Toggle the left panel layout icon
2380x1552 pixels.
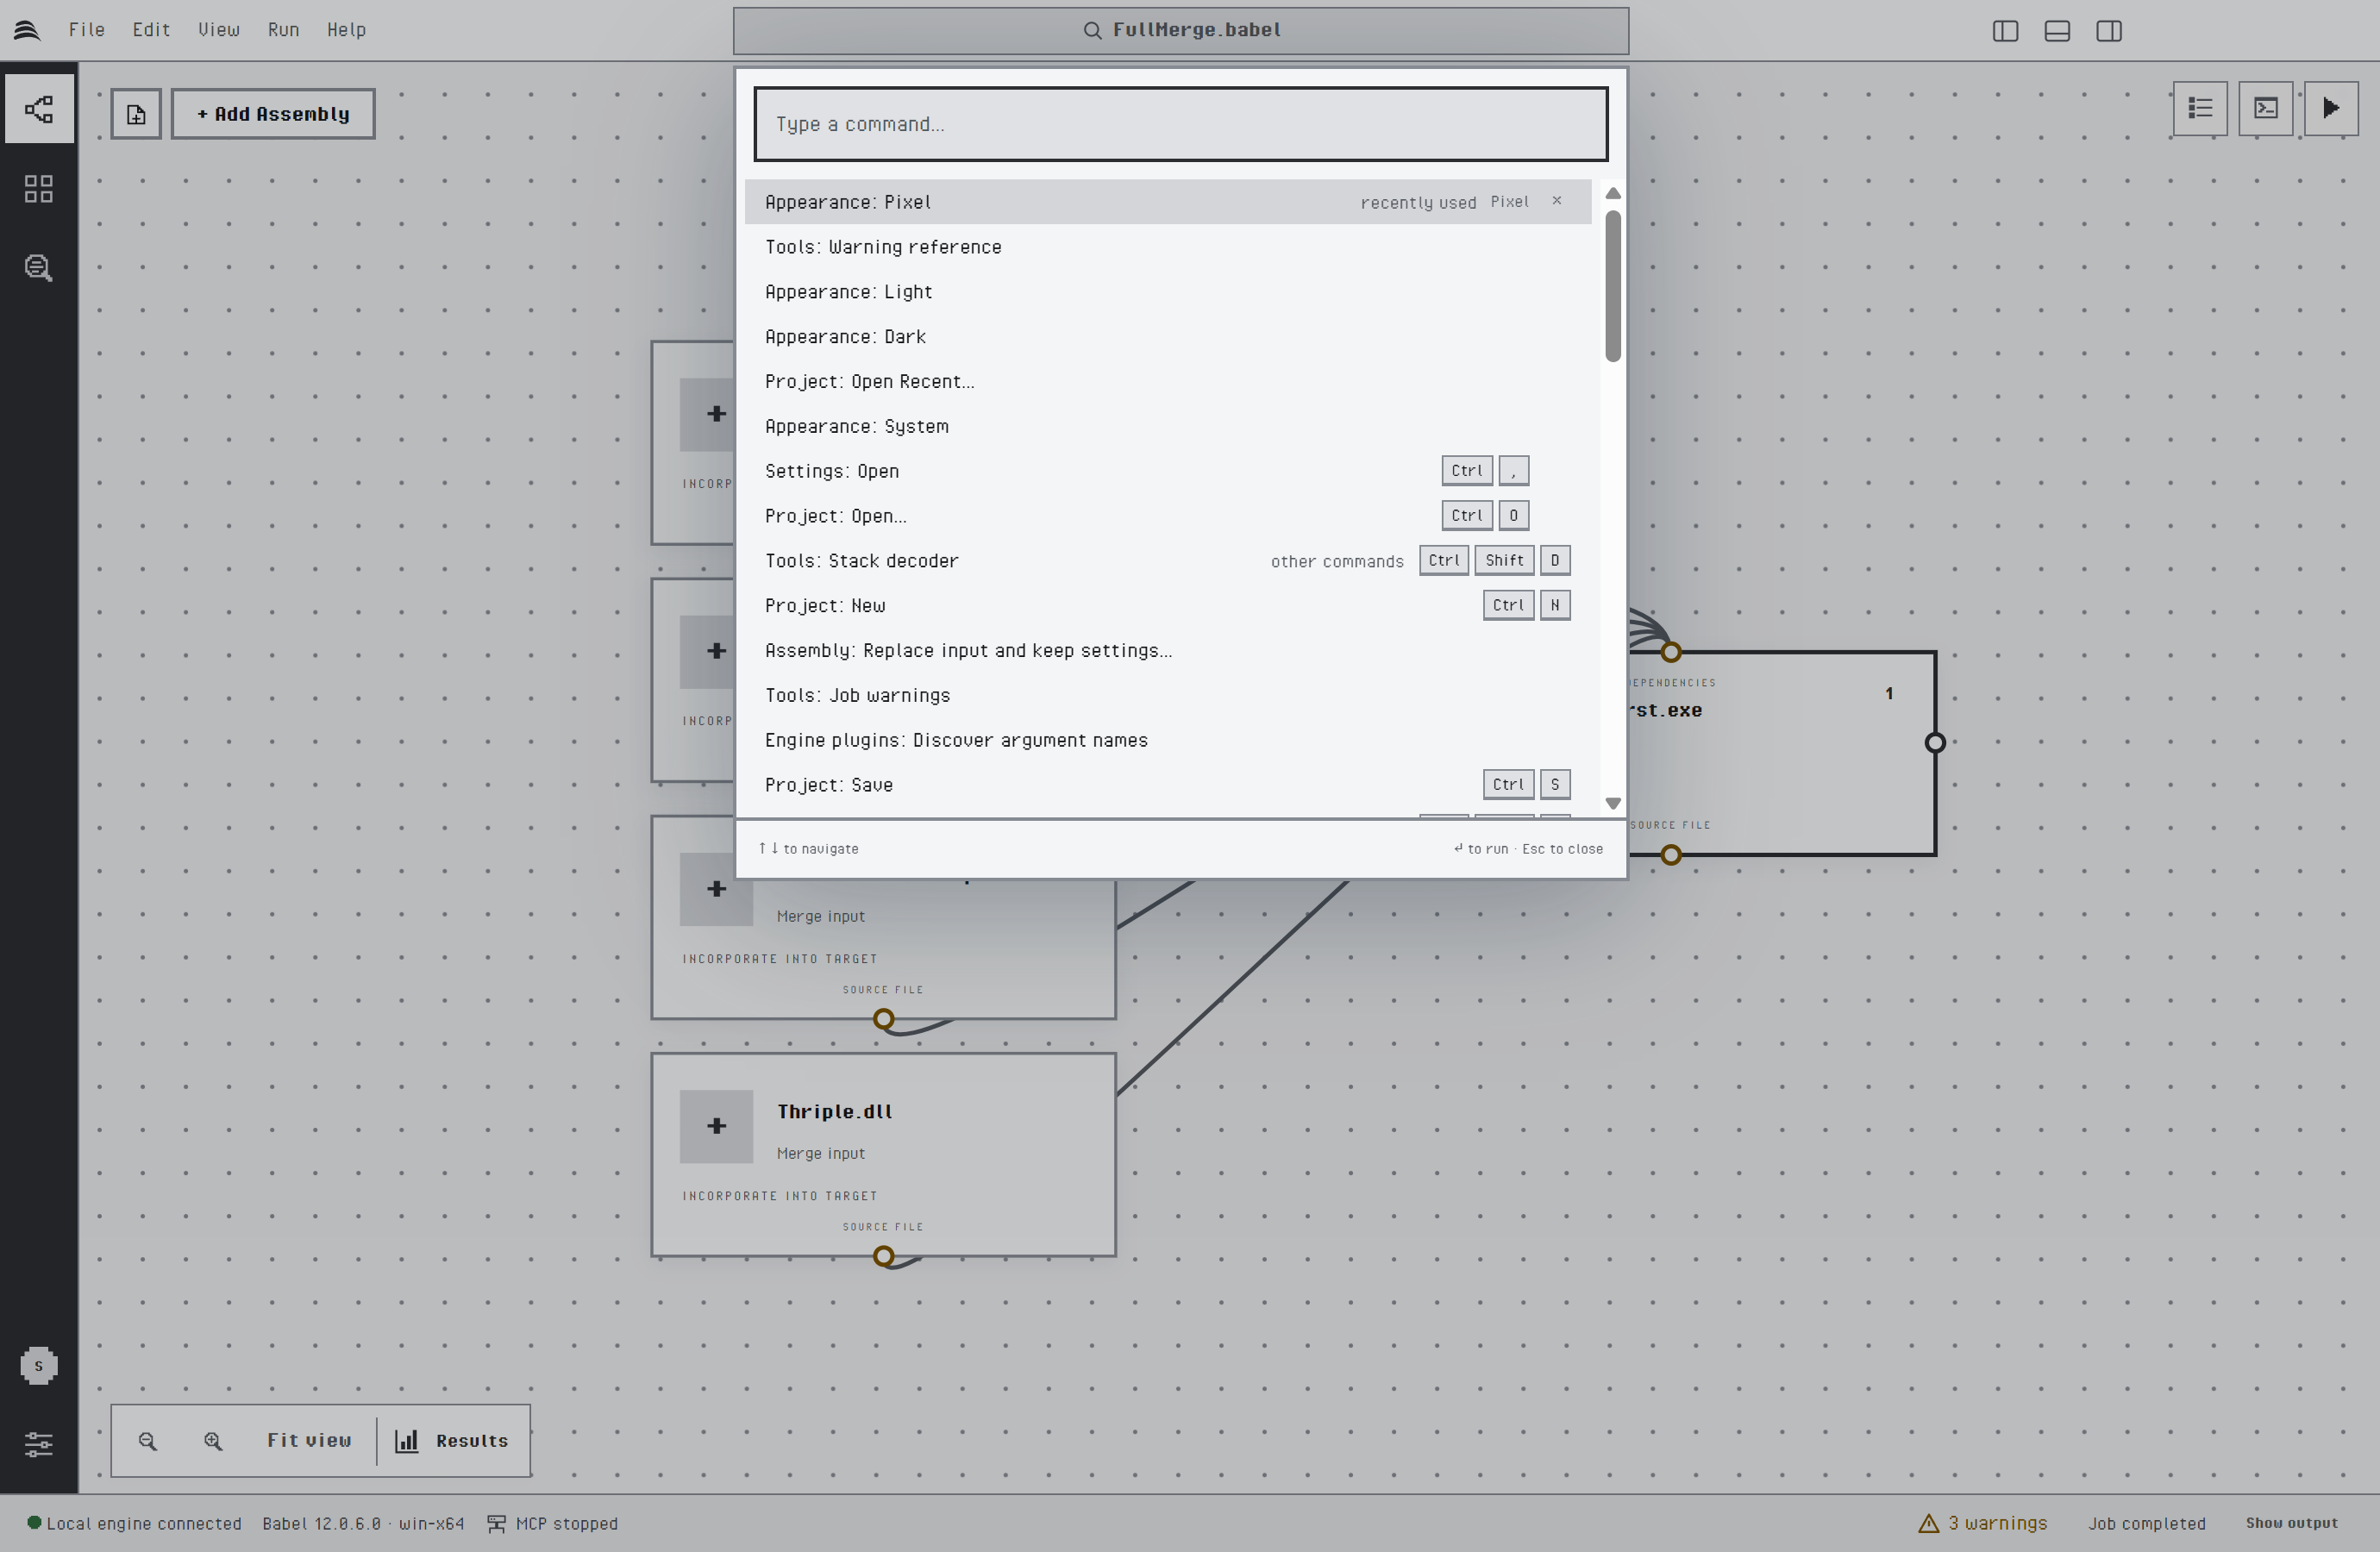click(x=2005, y=31)
